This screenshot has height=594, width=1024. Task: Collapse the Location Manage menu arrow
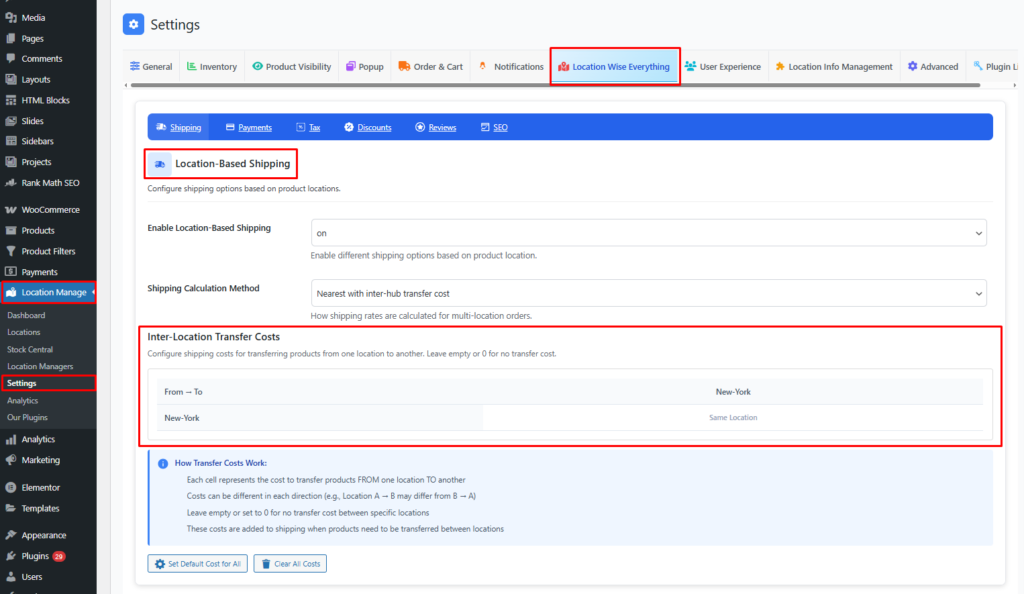click(93, 292)
